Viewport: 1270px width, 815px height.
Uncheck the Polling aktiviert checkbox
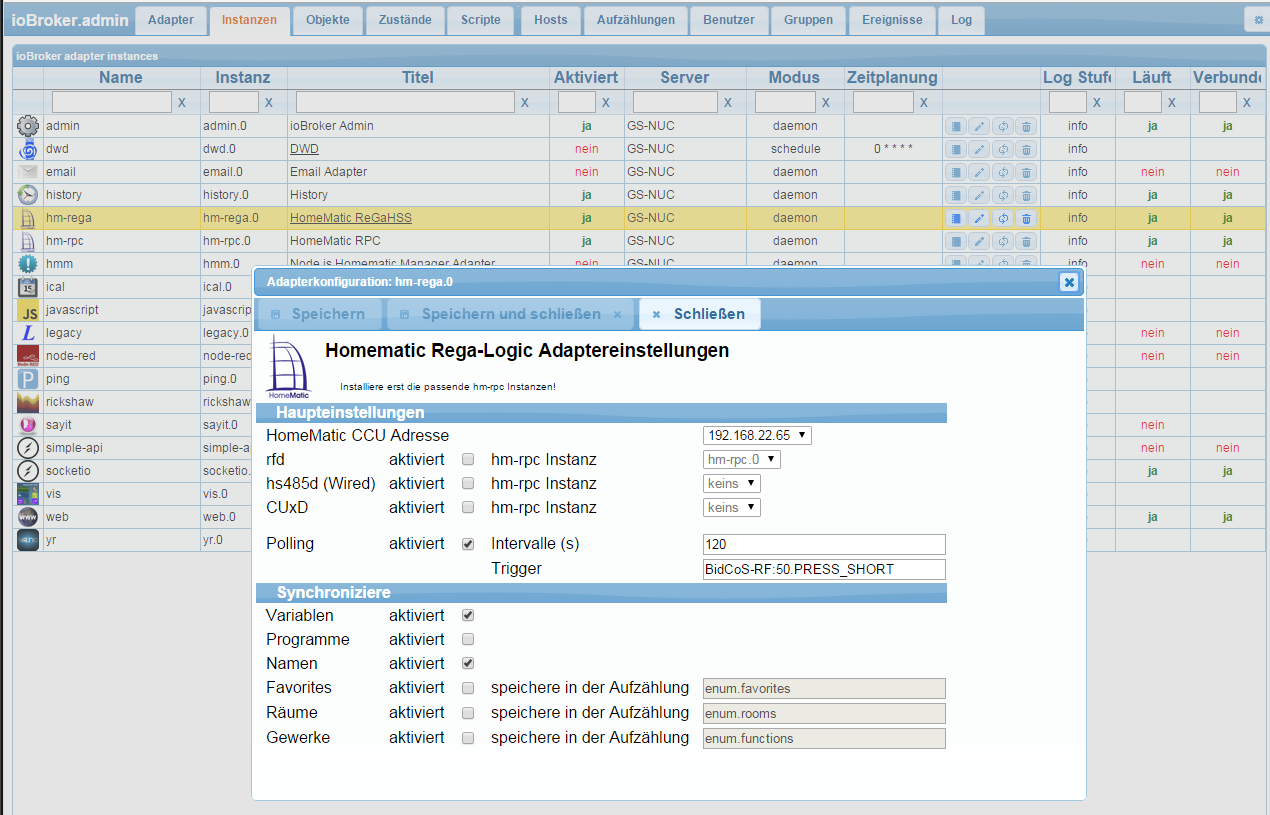pyautogui.click(x=468, y=544)
